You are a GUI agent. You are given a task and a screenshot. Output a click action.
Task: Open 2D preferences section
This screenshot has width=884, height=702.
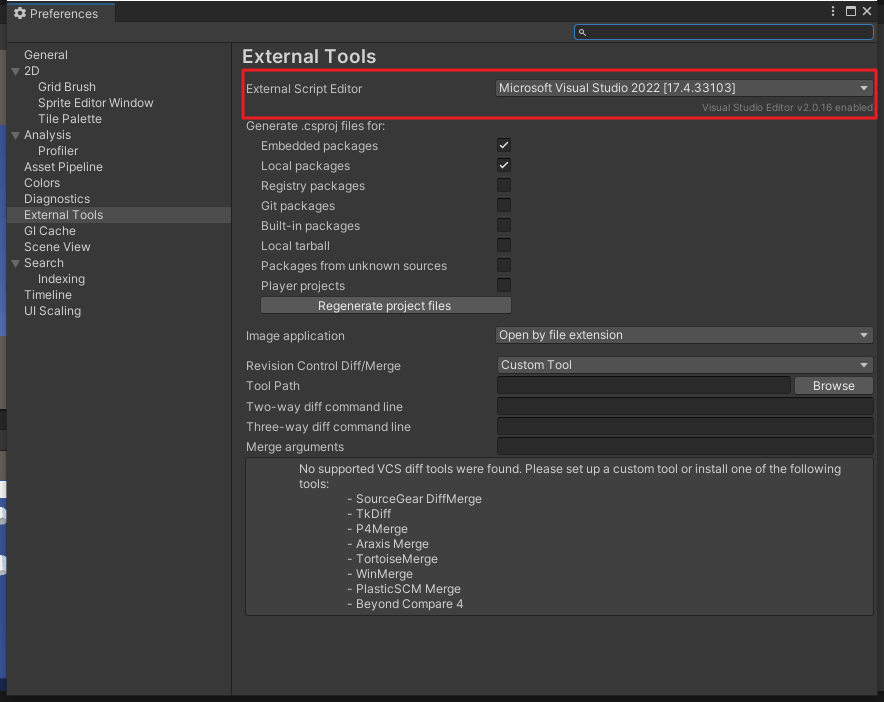[32, 71]
